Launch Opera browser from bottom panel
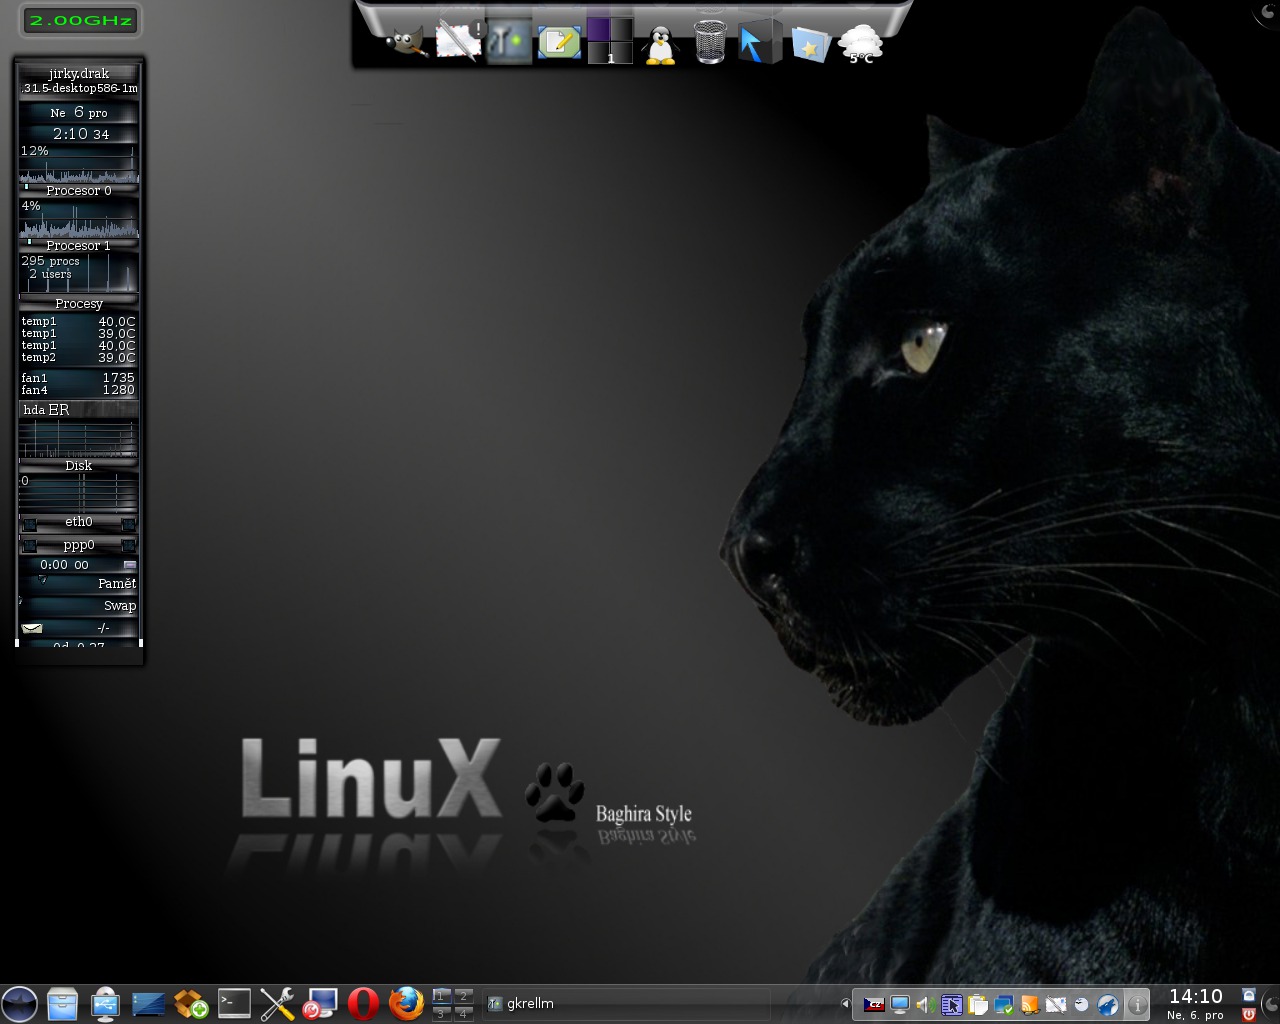This screenshot has width=1280, height=1024. coord(363,1003)
